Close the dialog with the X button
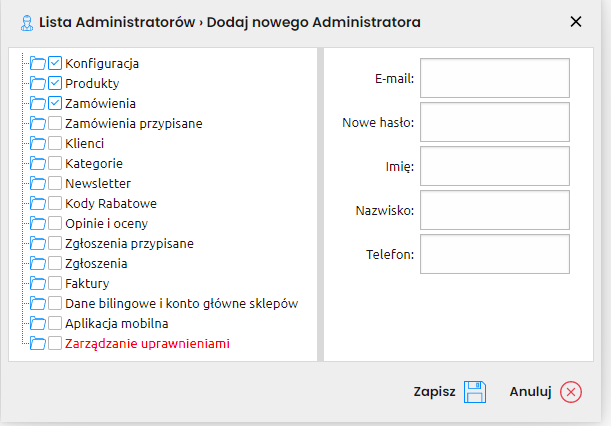611x426 pixels. tap(576, 21)
